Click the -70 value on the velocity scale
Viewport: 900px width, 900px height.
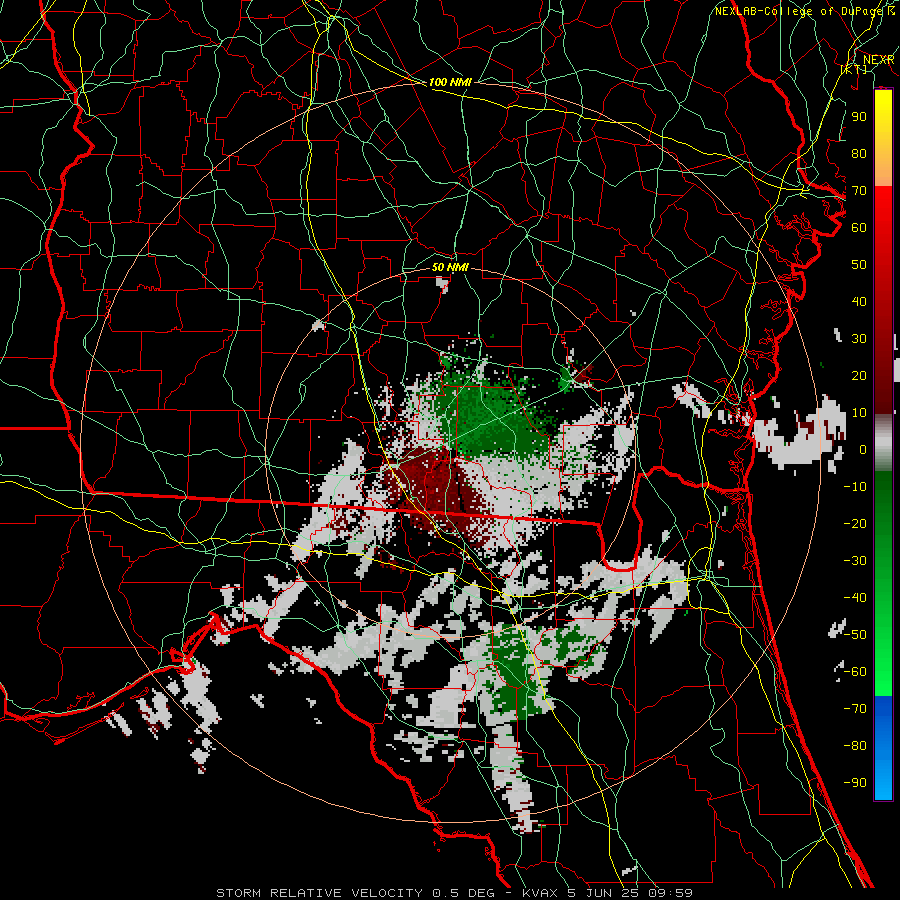click(x=855, y=709)
